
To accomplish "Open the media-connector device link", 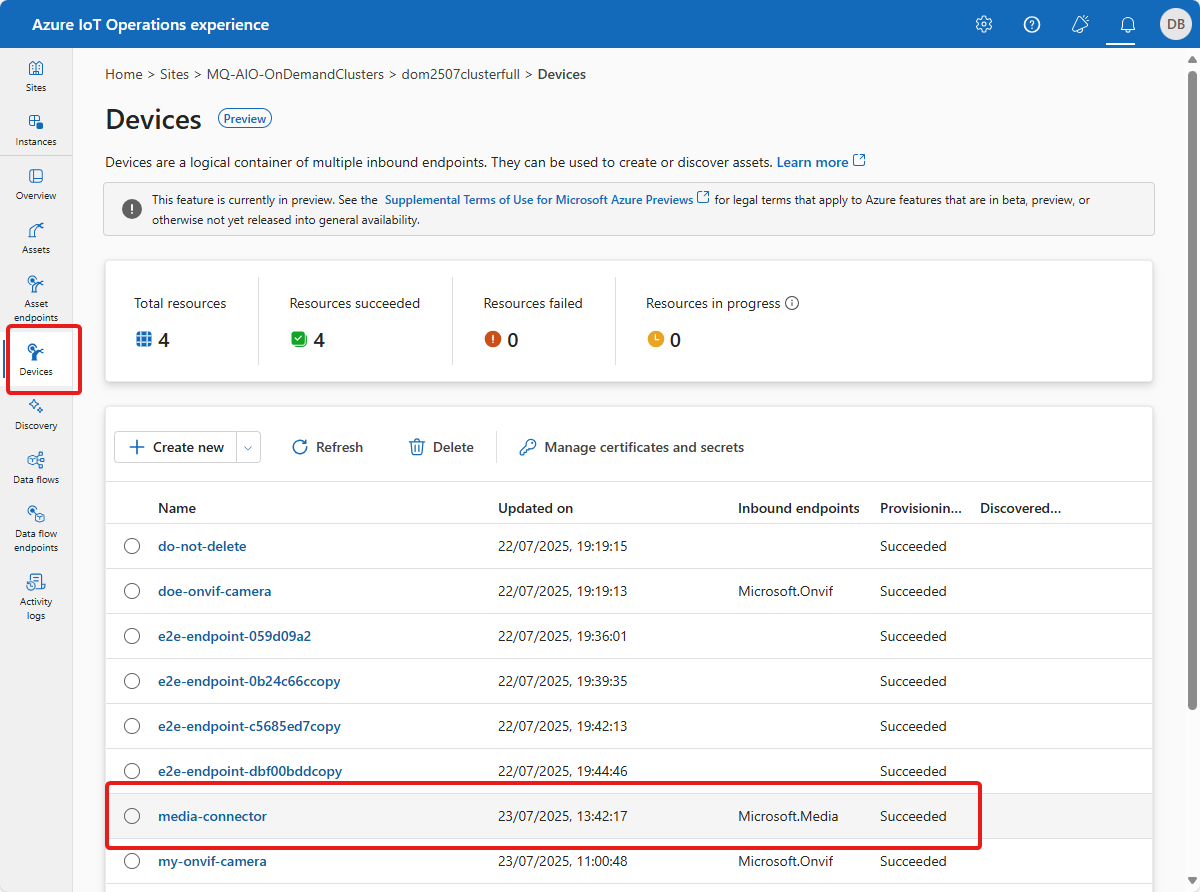I will point(212,816).
